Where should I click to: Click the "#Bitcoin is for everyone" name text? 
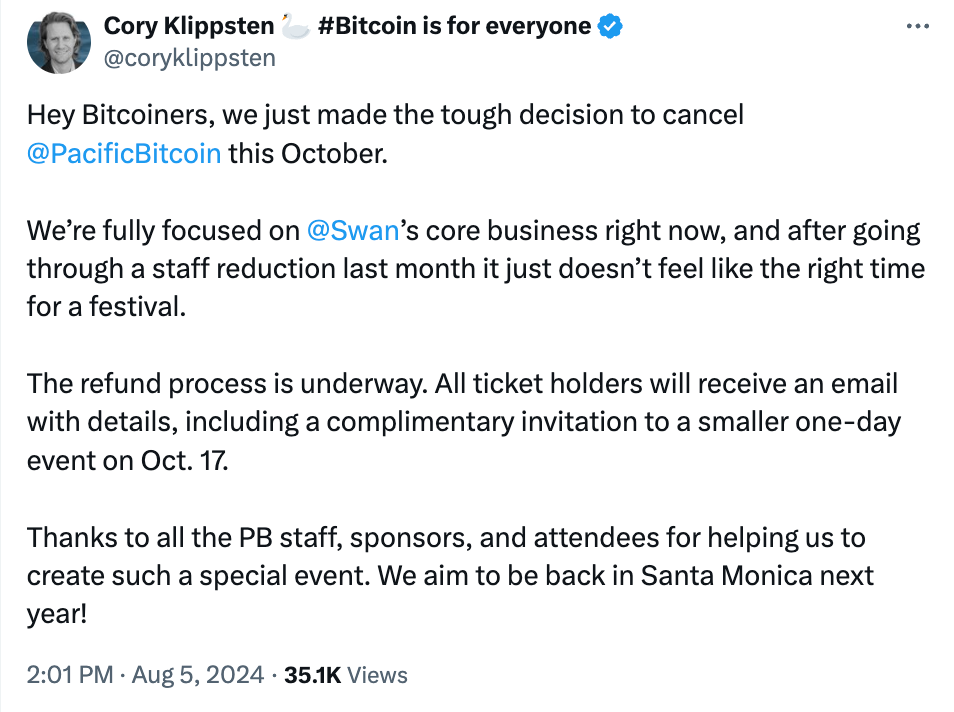tap(454, 26)
